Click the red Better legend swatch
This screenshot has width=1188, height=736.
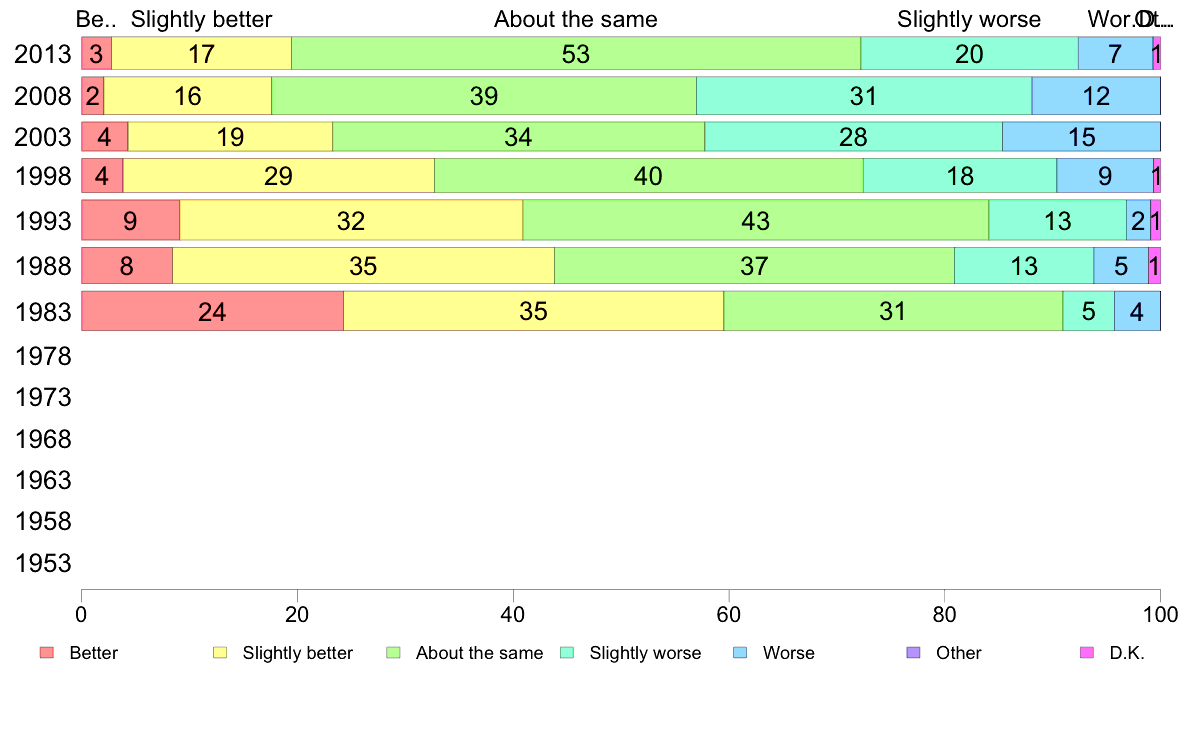(x=46, y=653)
